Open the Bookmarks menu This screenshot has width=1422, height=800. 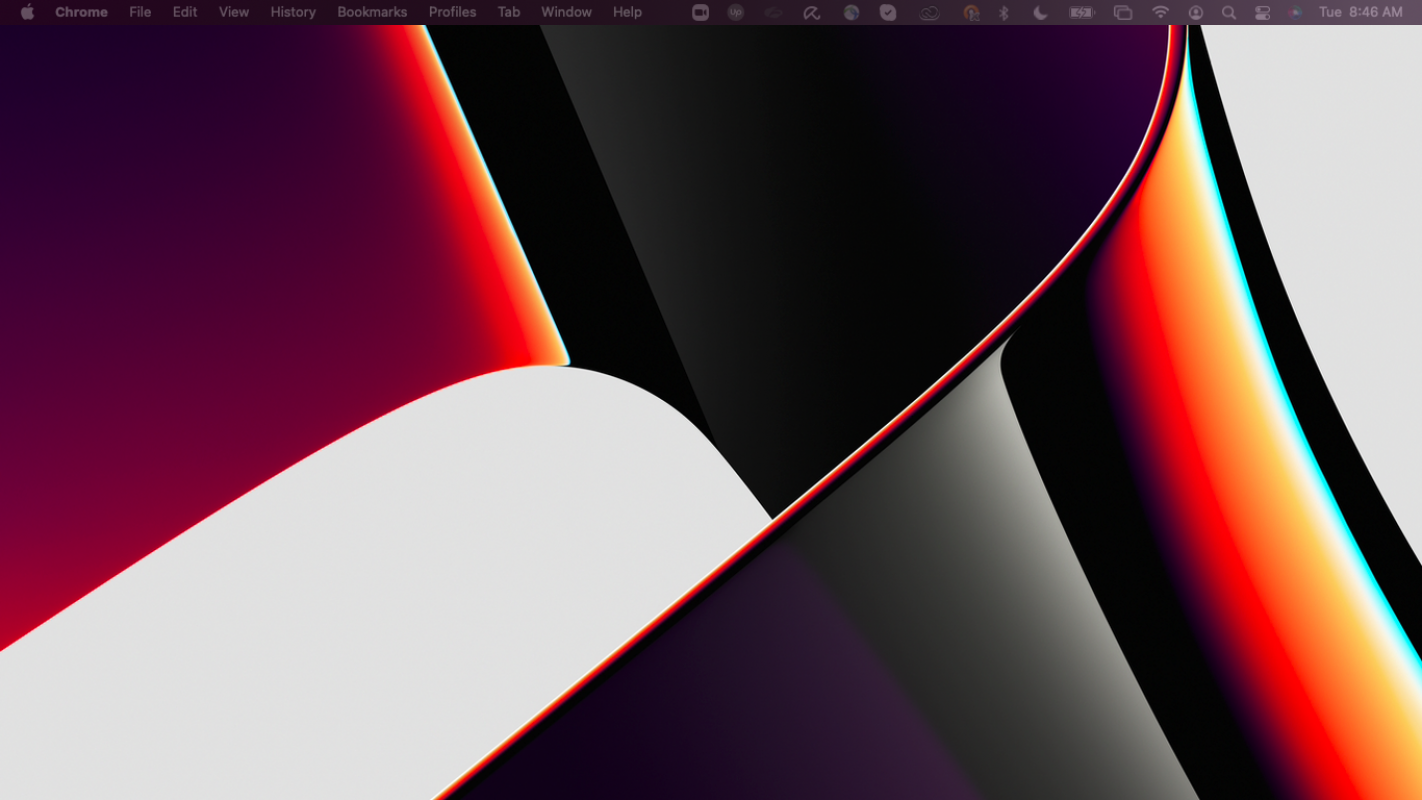pyautogui.click(x=372, y=12)
